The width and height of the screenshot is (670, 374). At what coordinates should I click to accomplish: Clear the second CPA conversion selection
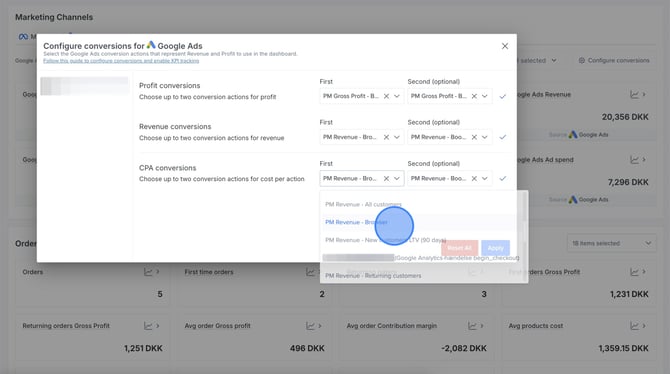point(474,179)
